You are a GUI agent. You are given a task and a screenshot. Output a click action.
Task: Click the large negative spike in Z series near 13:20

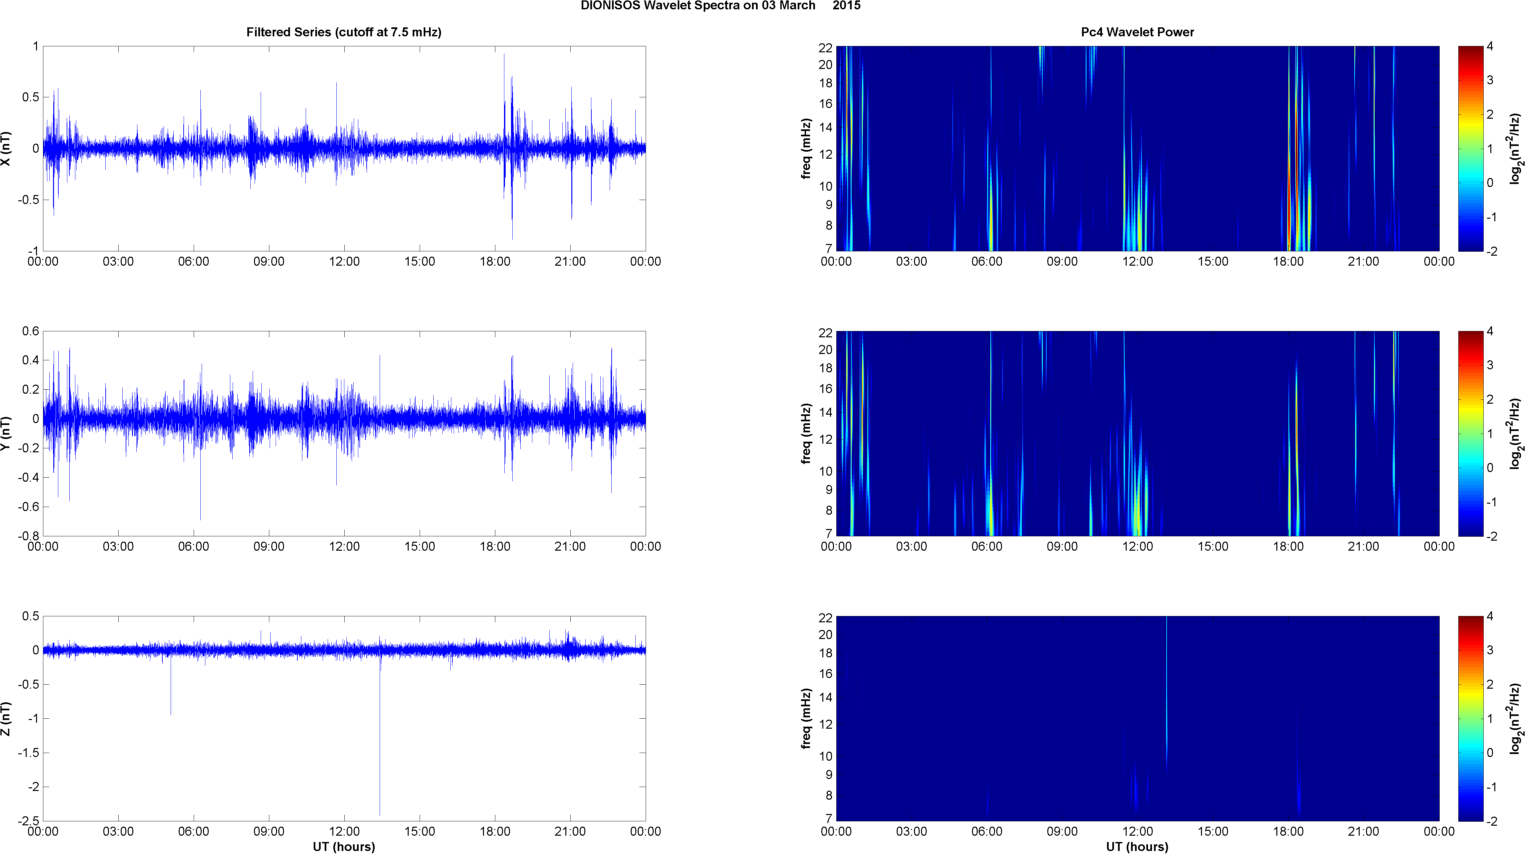(379, 735)
